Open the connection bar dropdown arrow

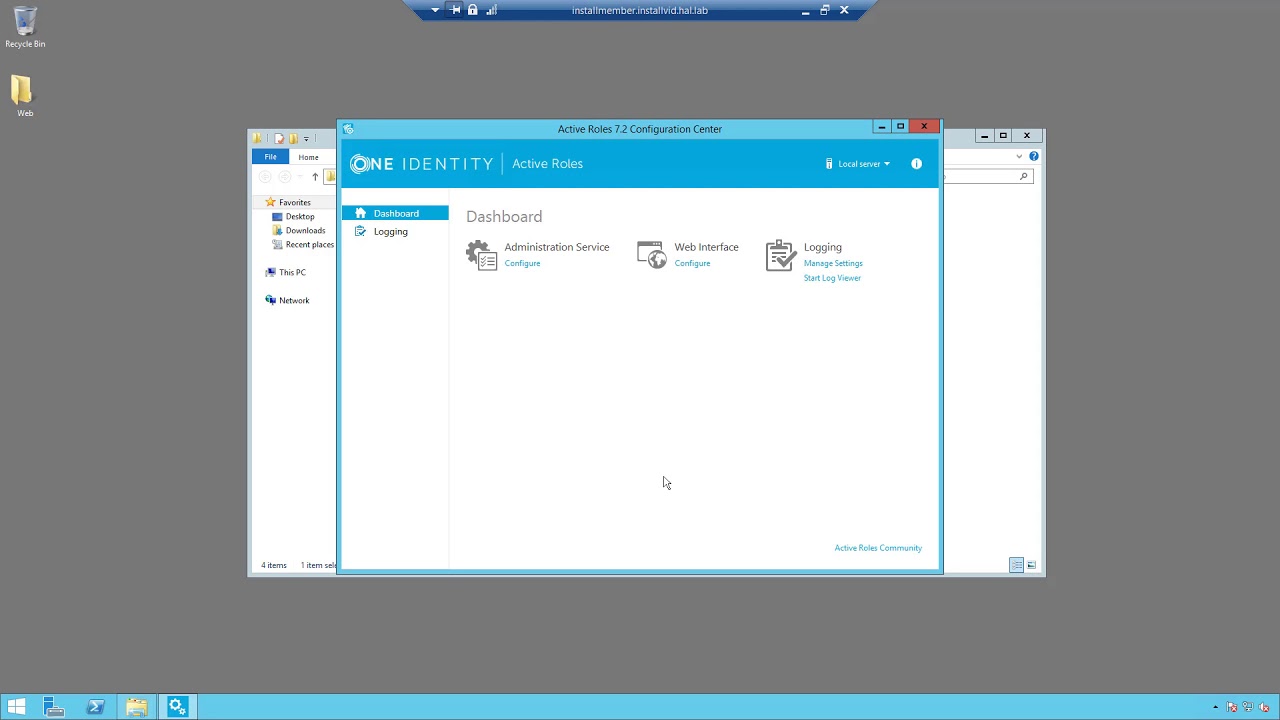click(435, 10)
